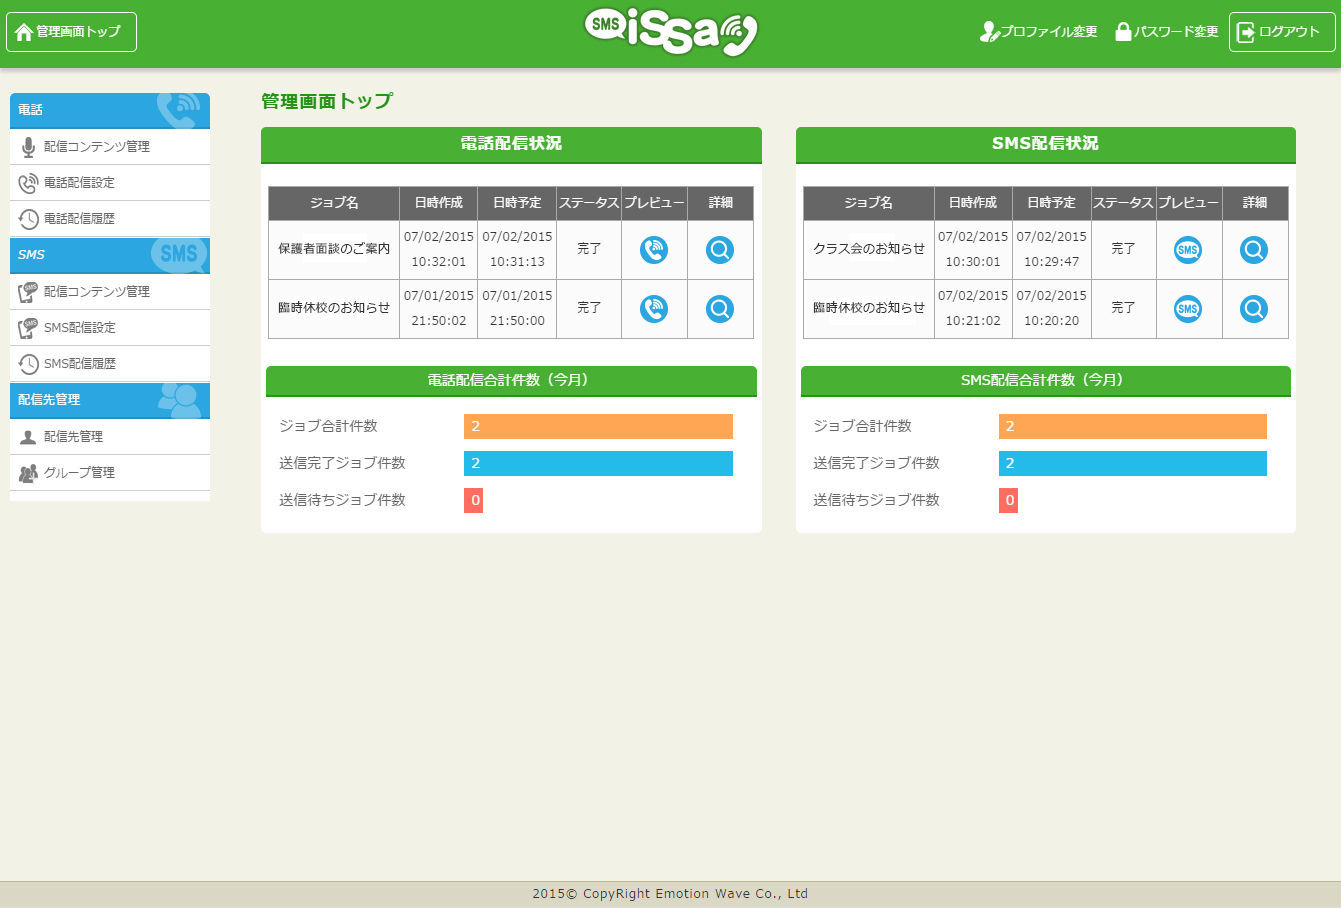Click the 電話配信設定 phone icon
The width and height of the screenshot is (1341, 908).
[x=28, y=183]
